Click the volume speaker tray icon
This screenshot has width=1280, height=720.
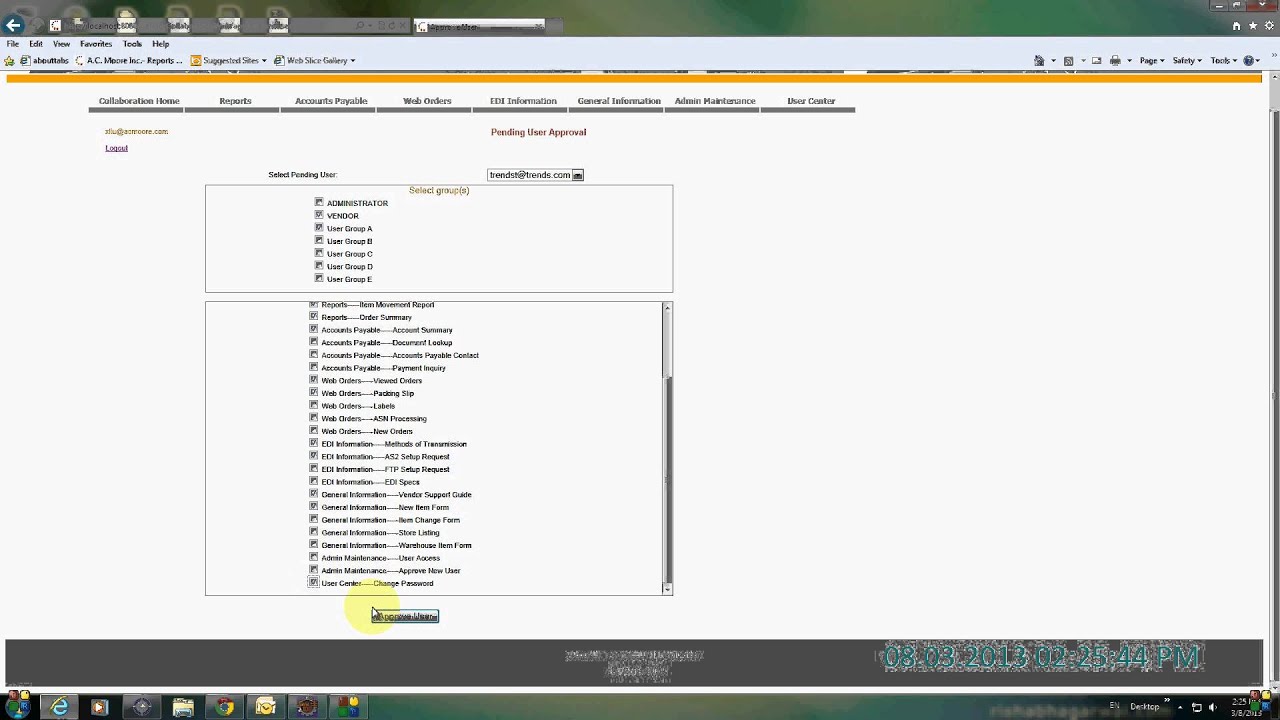1212,707
